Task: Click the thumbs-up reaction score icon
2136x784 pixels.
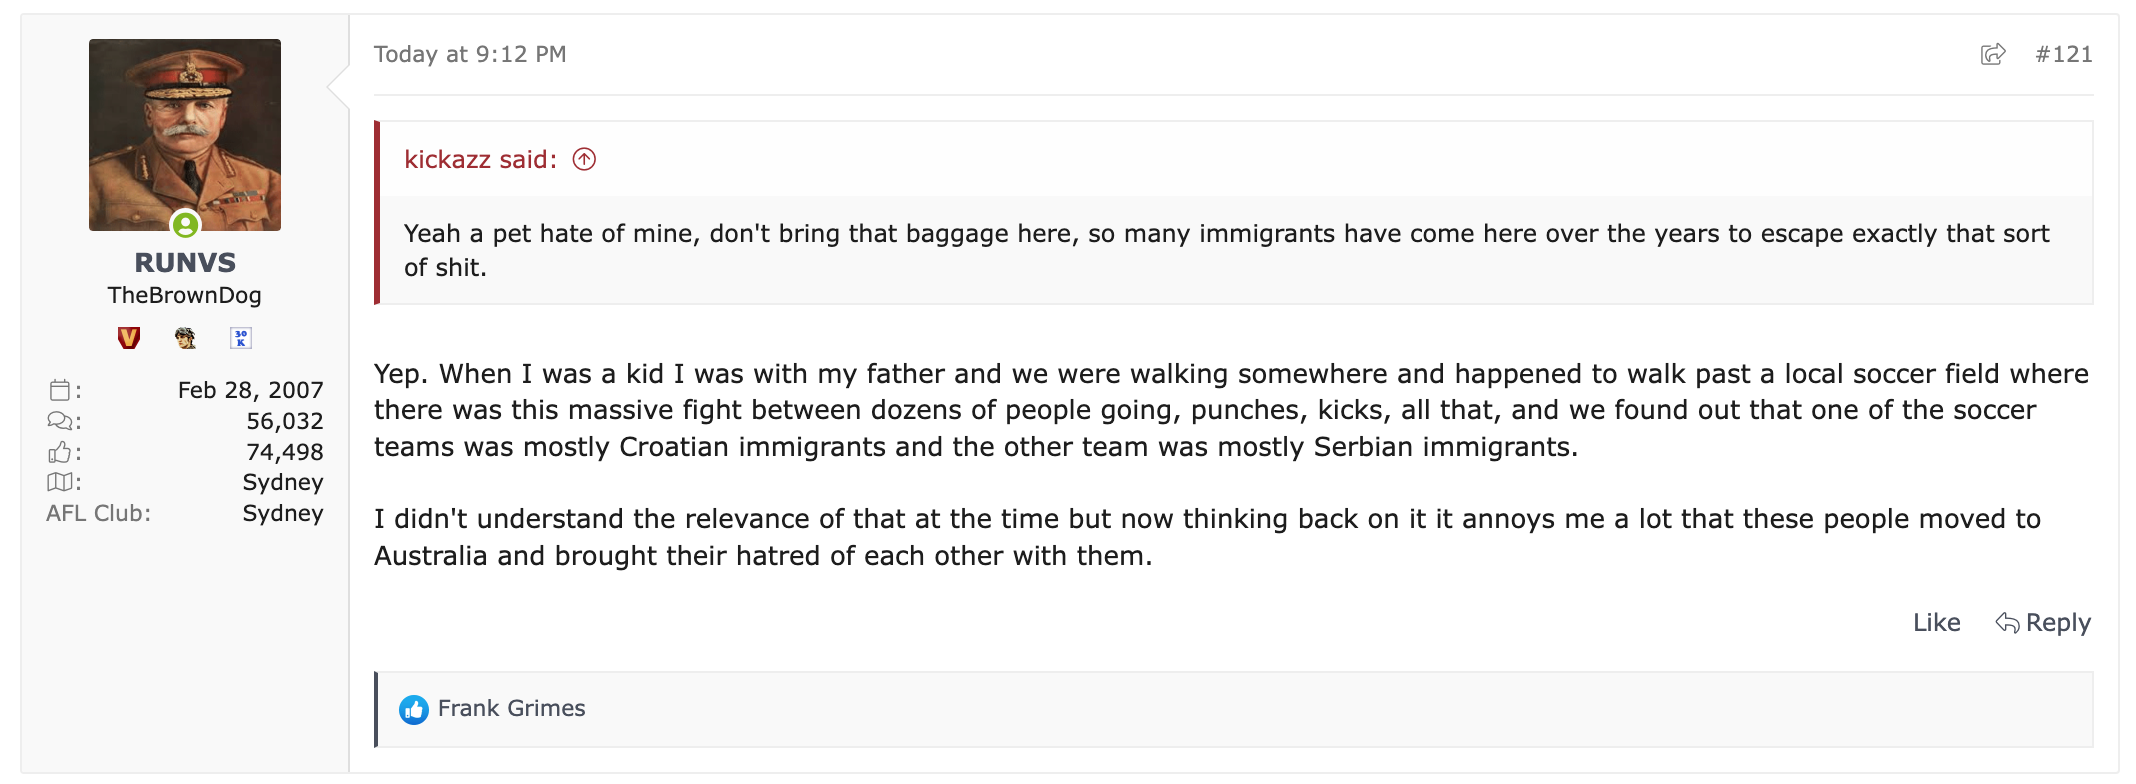Action: click(60, 452)
